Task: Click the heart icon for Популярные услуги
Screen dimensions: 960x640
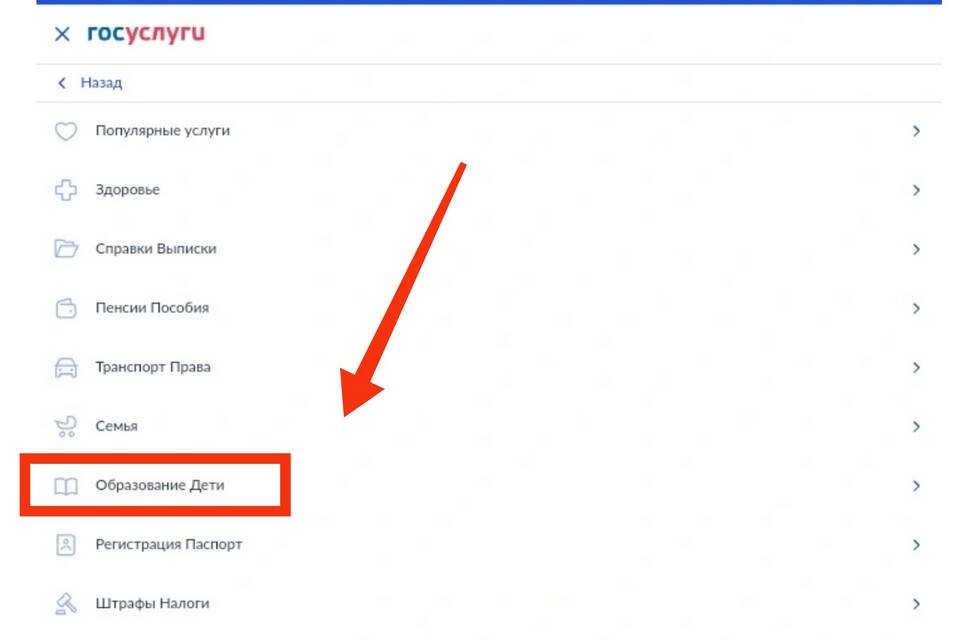Action: point(66,131)
